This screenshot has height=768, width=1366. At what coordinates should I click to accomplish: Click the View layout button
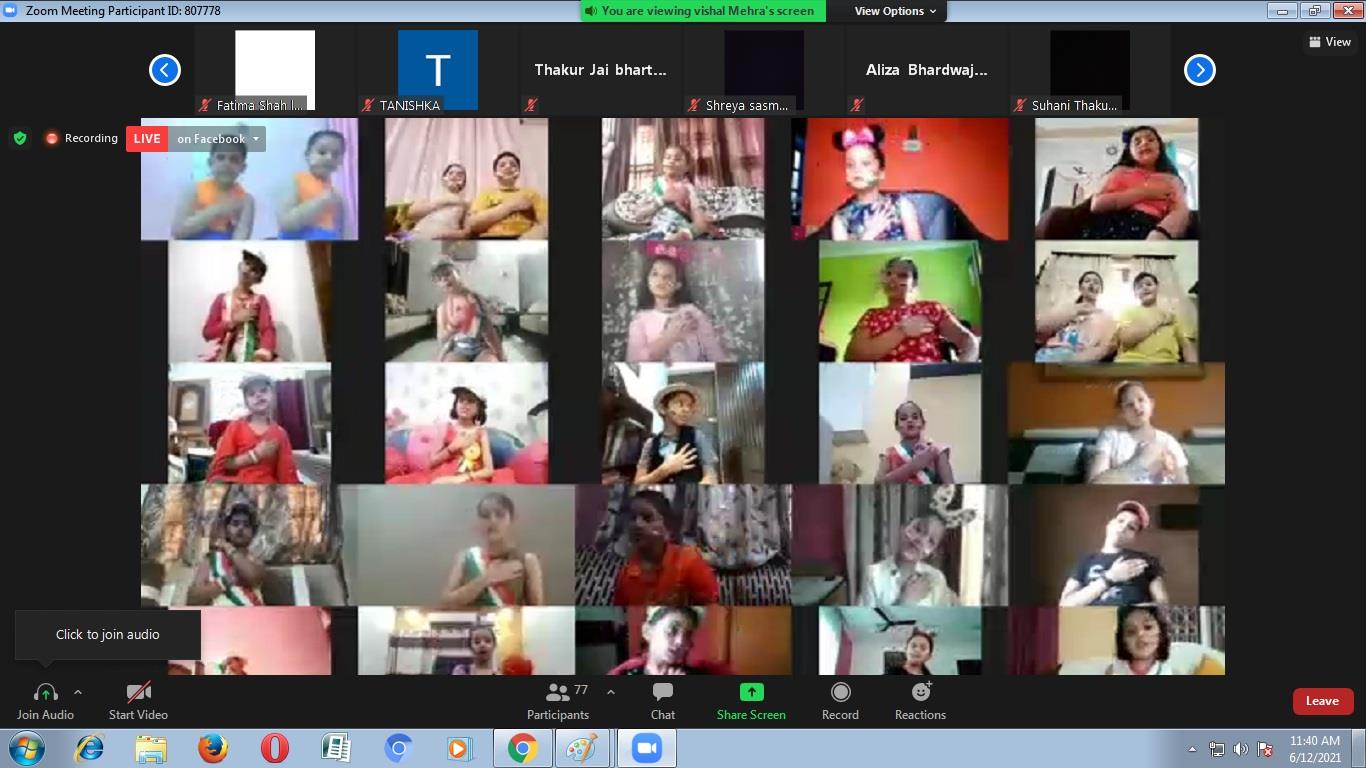click(1330, 42)
